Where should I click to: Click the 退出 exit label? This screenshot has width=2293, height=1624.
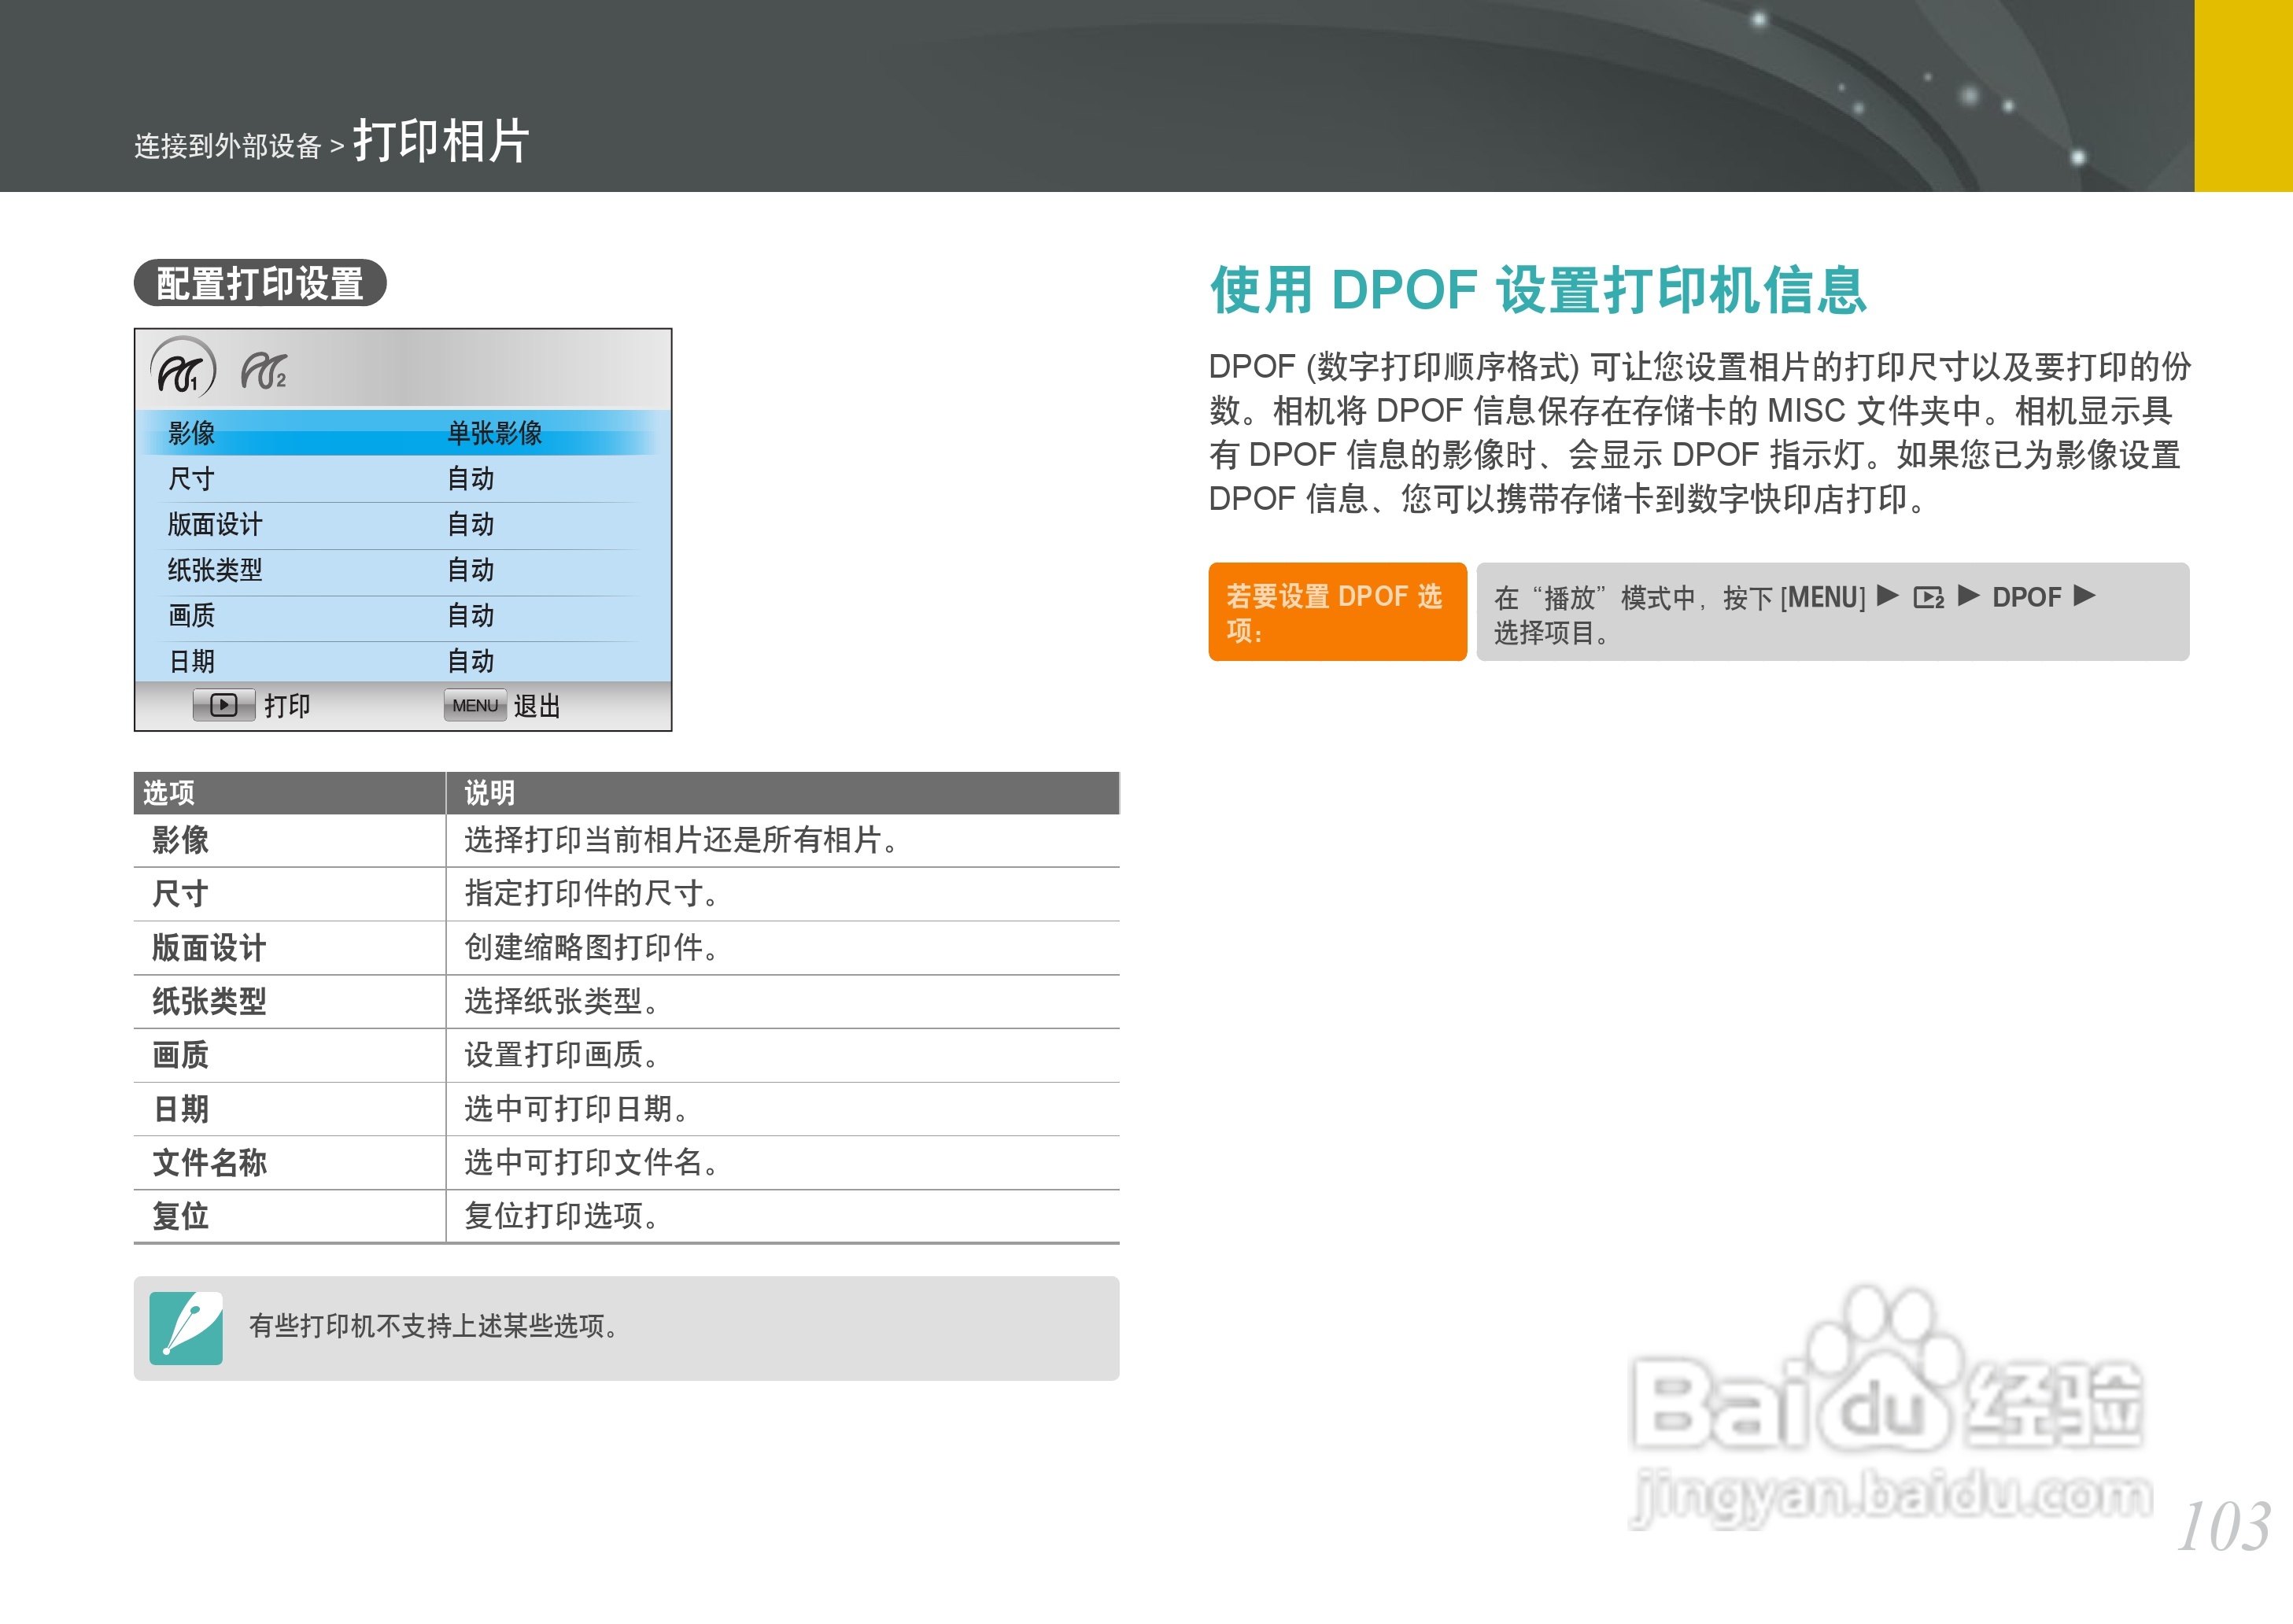click(x=537, y=705)
